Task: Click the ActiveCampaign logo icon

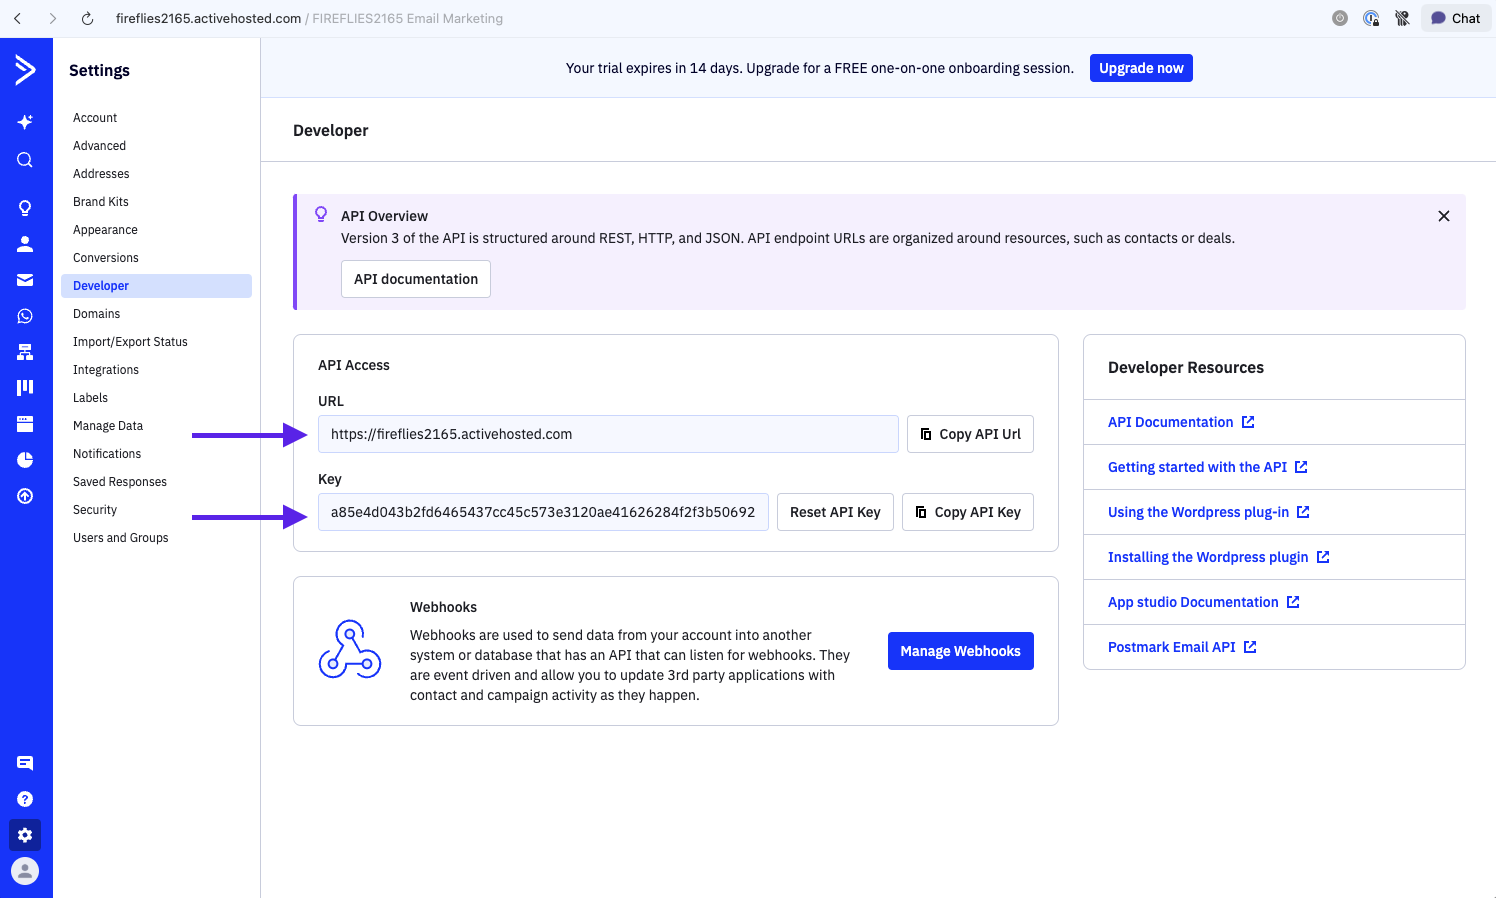Action: point(25,70)
